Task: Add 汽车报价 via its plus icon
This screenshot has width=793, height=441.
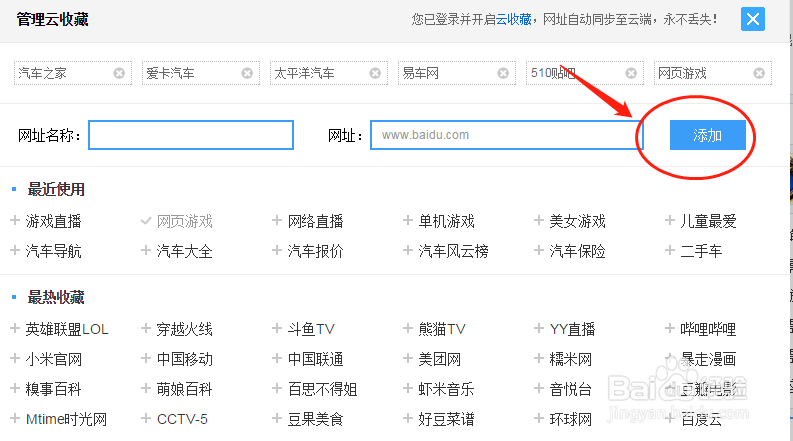Action: pos(277,250)
